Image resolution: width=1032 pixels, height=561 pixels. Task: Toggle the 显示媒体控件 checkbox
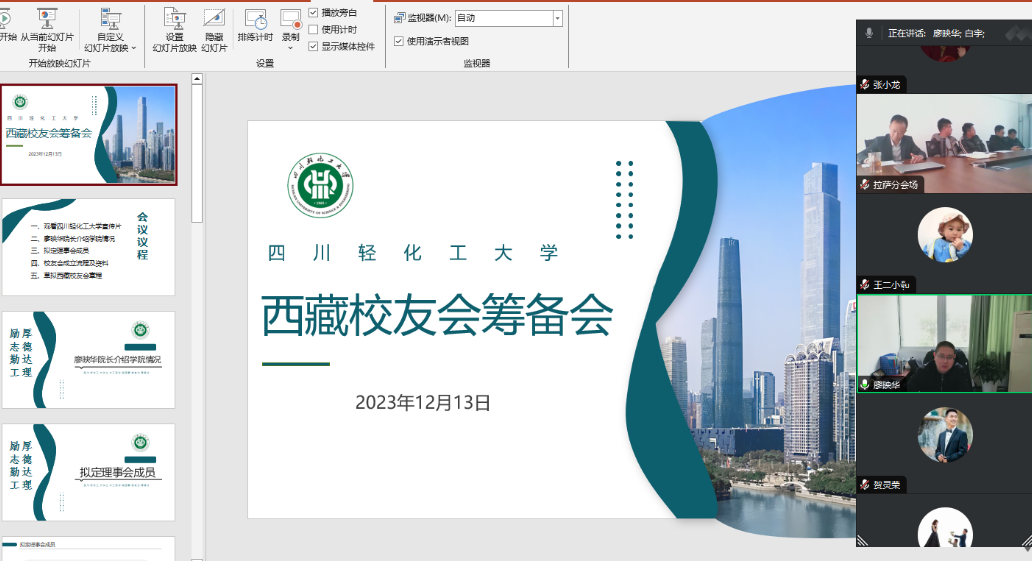coord(313,46)
